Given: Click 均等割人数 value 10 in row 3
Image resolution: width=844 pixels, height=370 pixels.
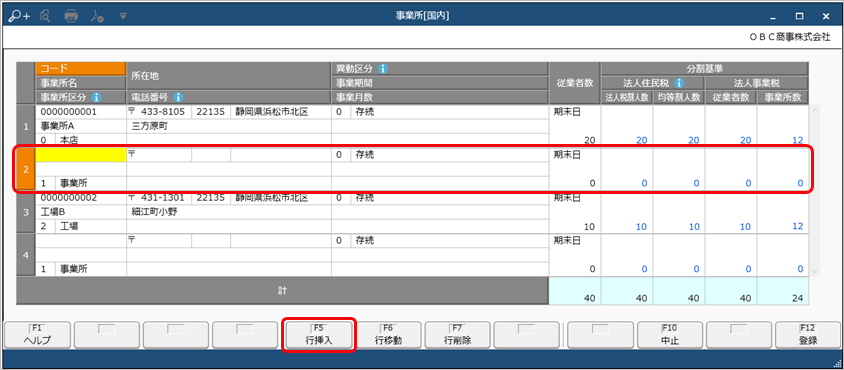Looking at the screenshot, I should tap(693, 226).
